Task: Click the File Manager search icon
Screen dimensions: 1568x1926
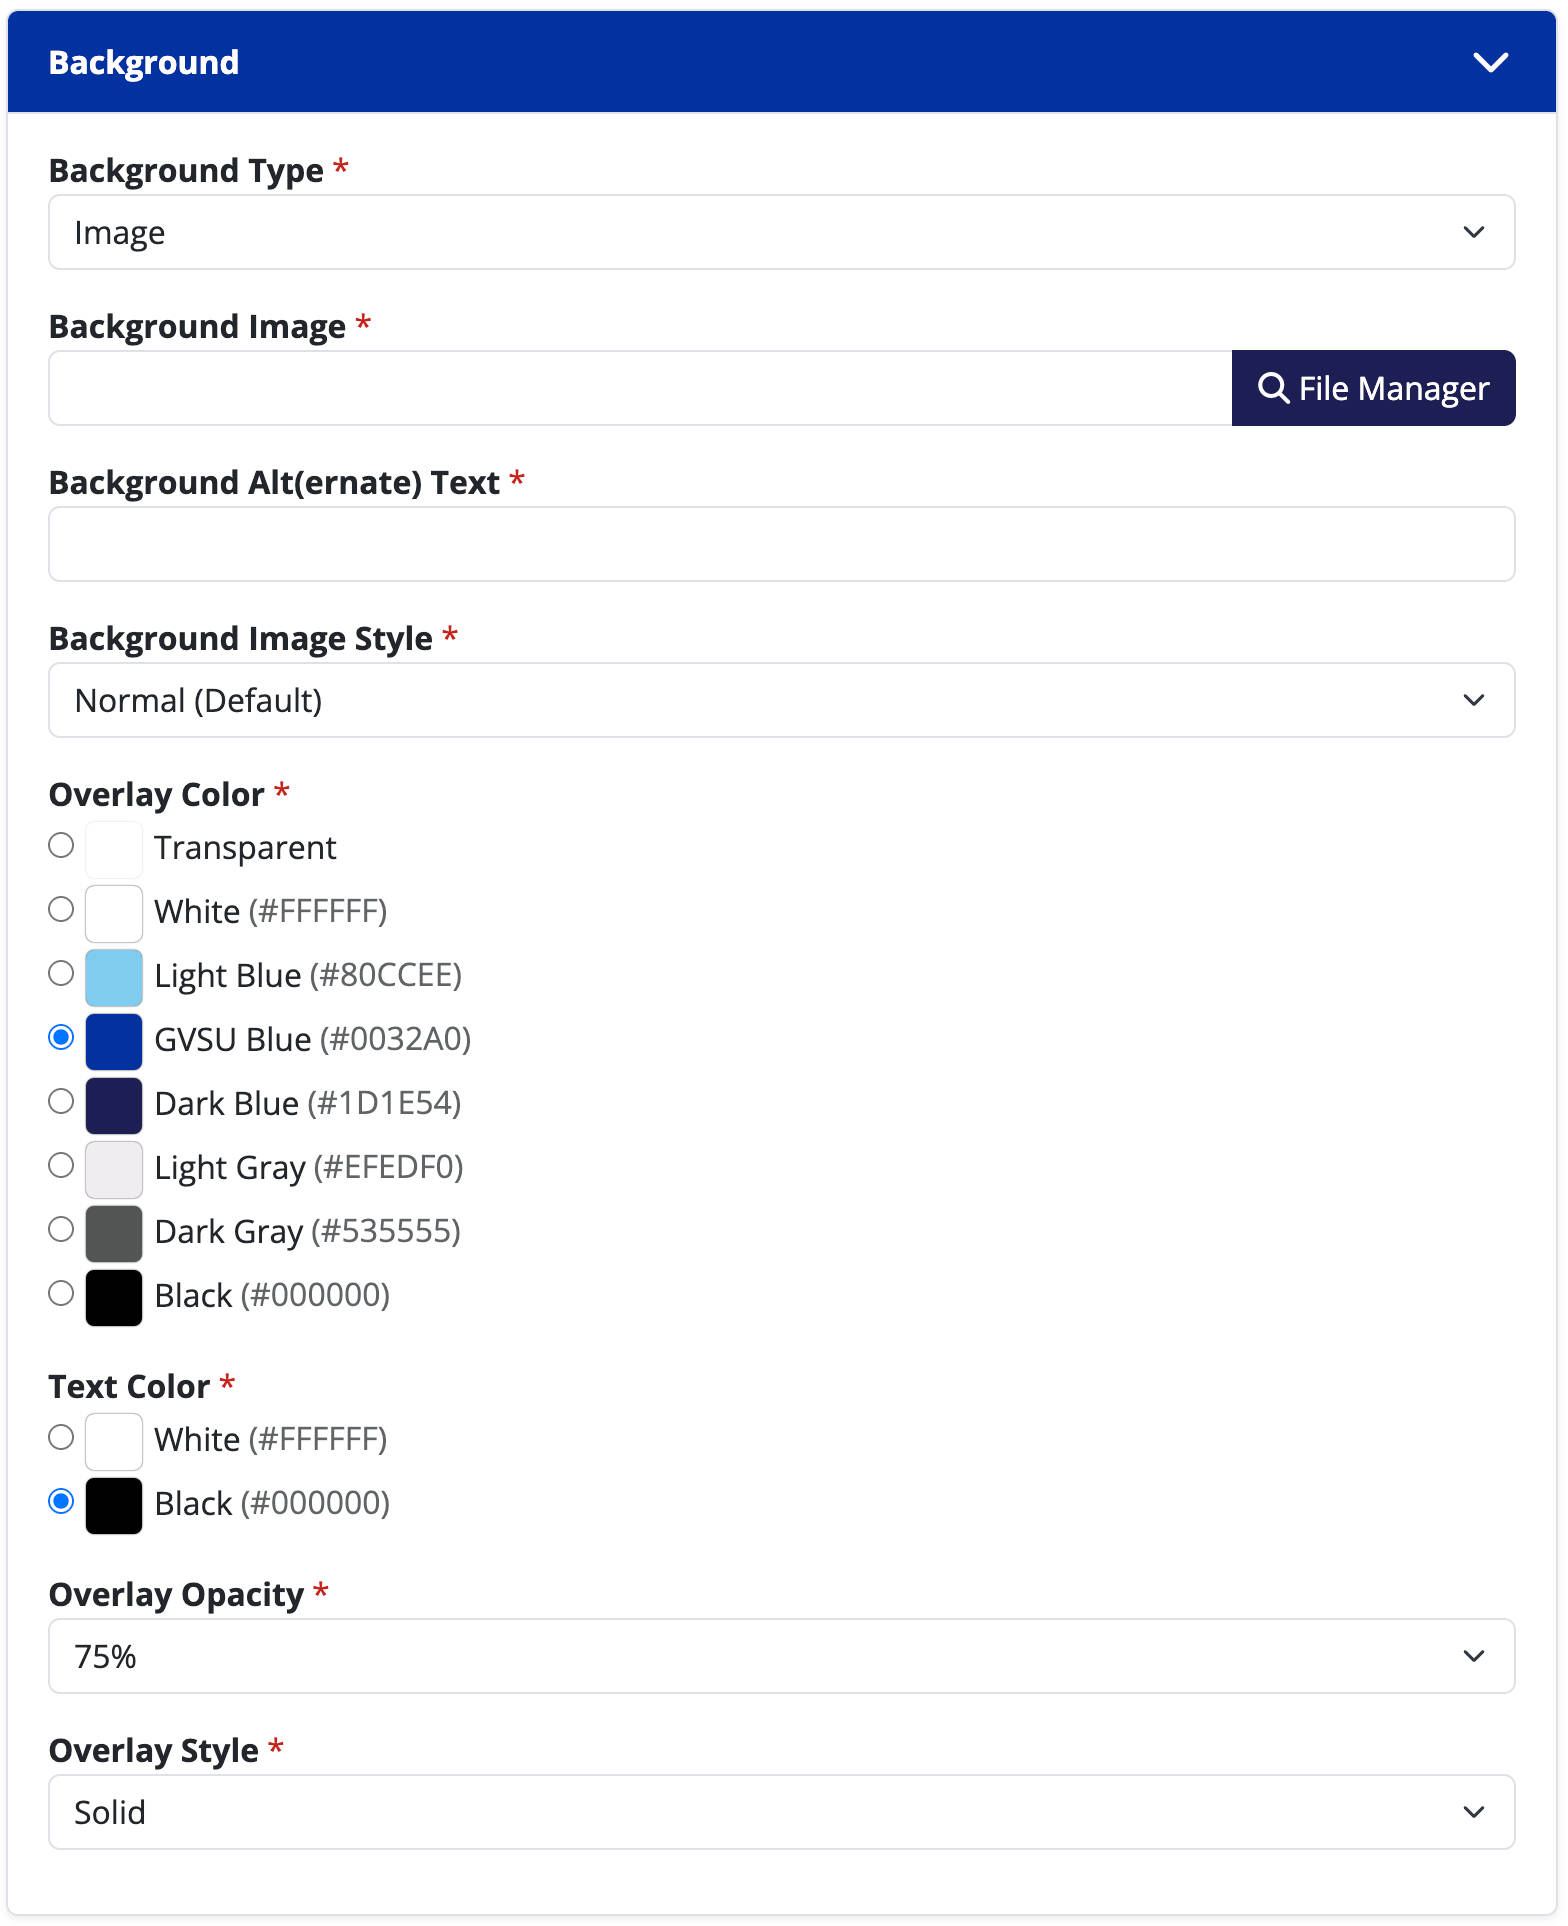Action: 1272,388
